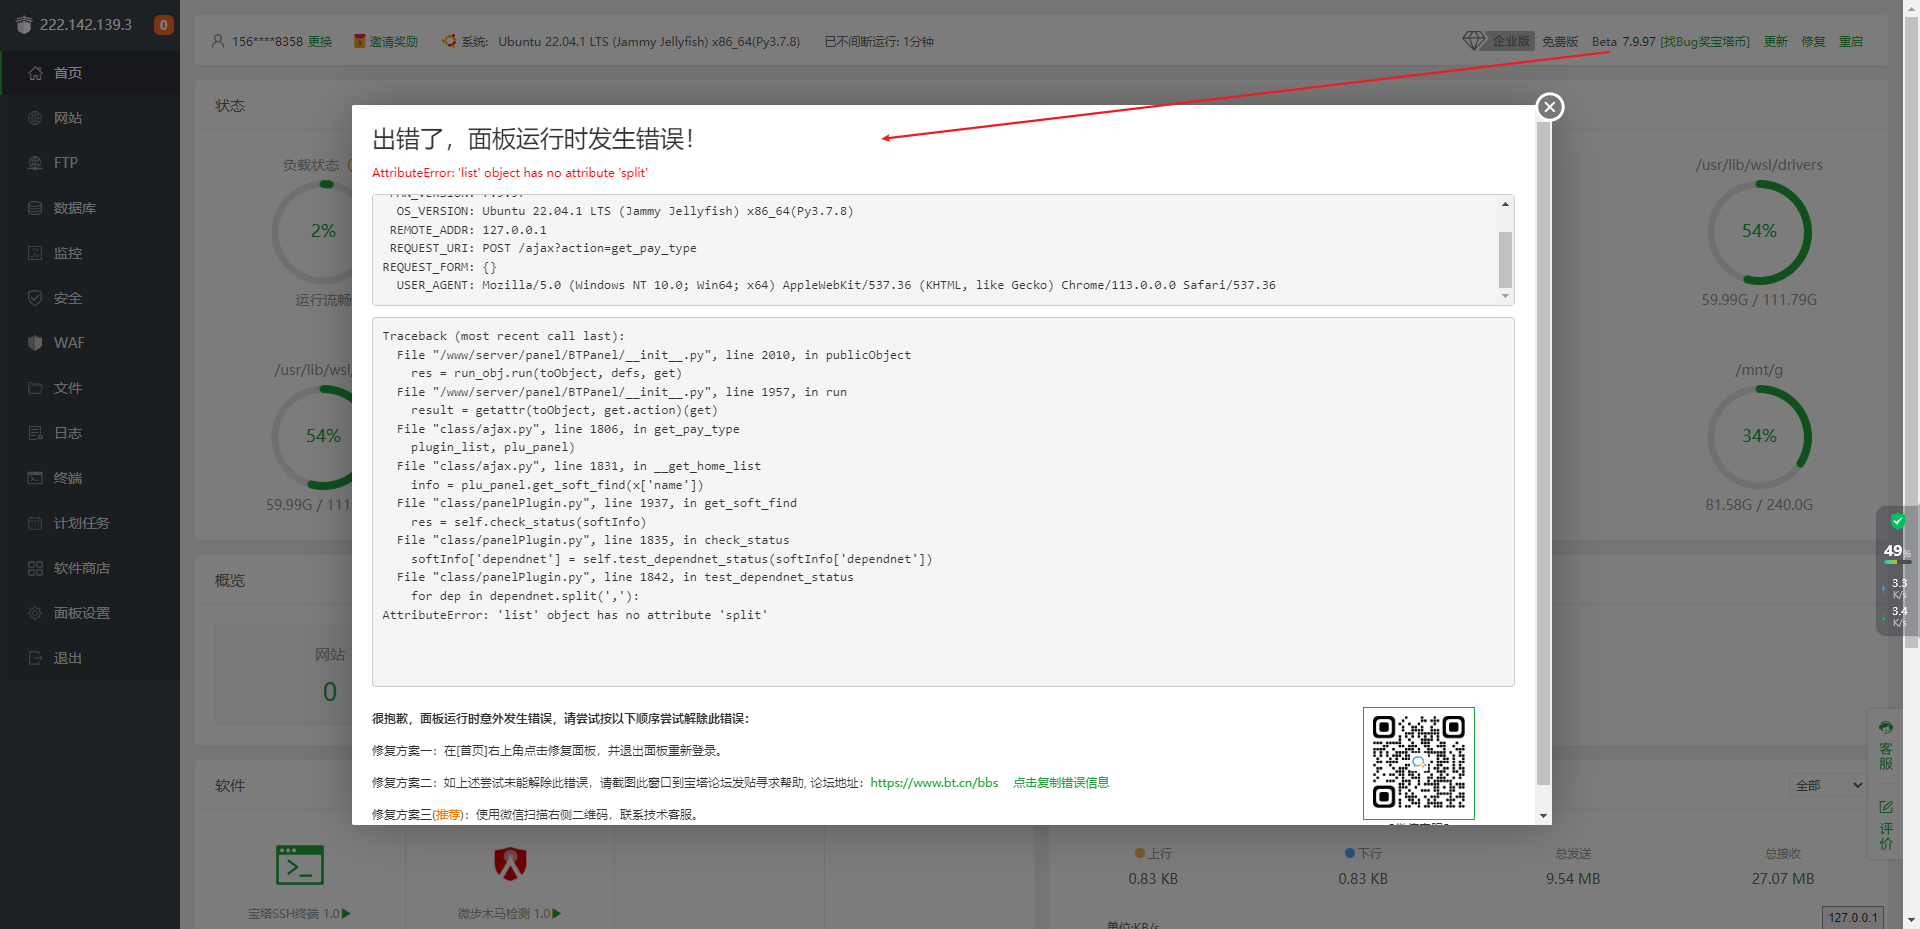Click the request info box scrollbar thumb
The height and width of the screenshot is (929, 1920).
[1505, 260]
